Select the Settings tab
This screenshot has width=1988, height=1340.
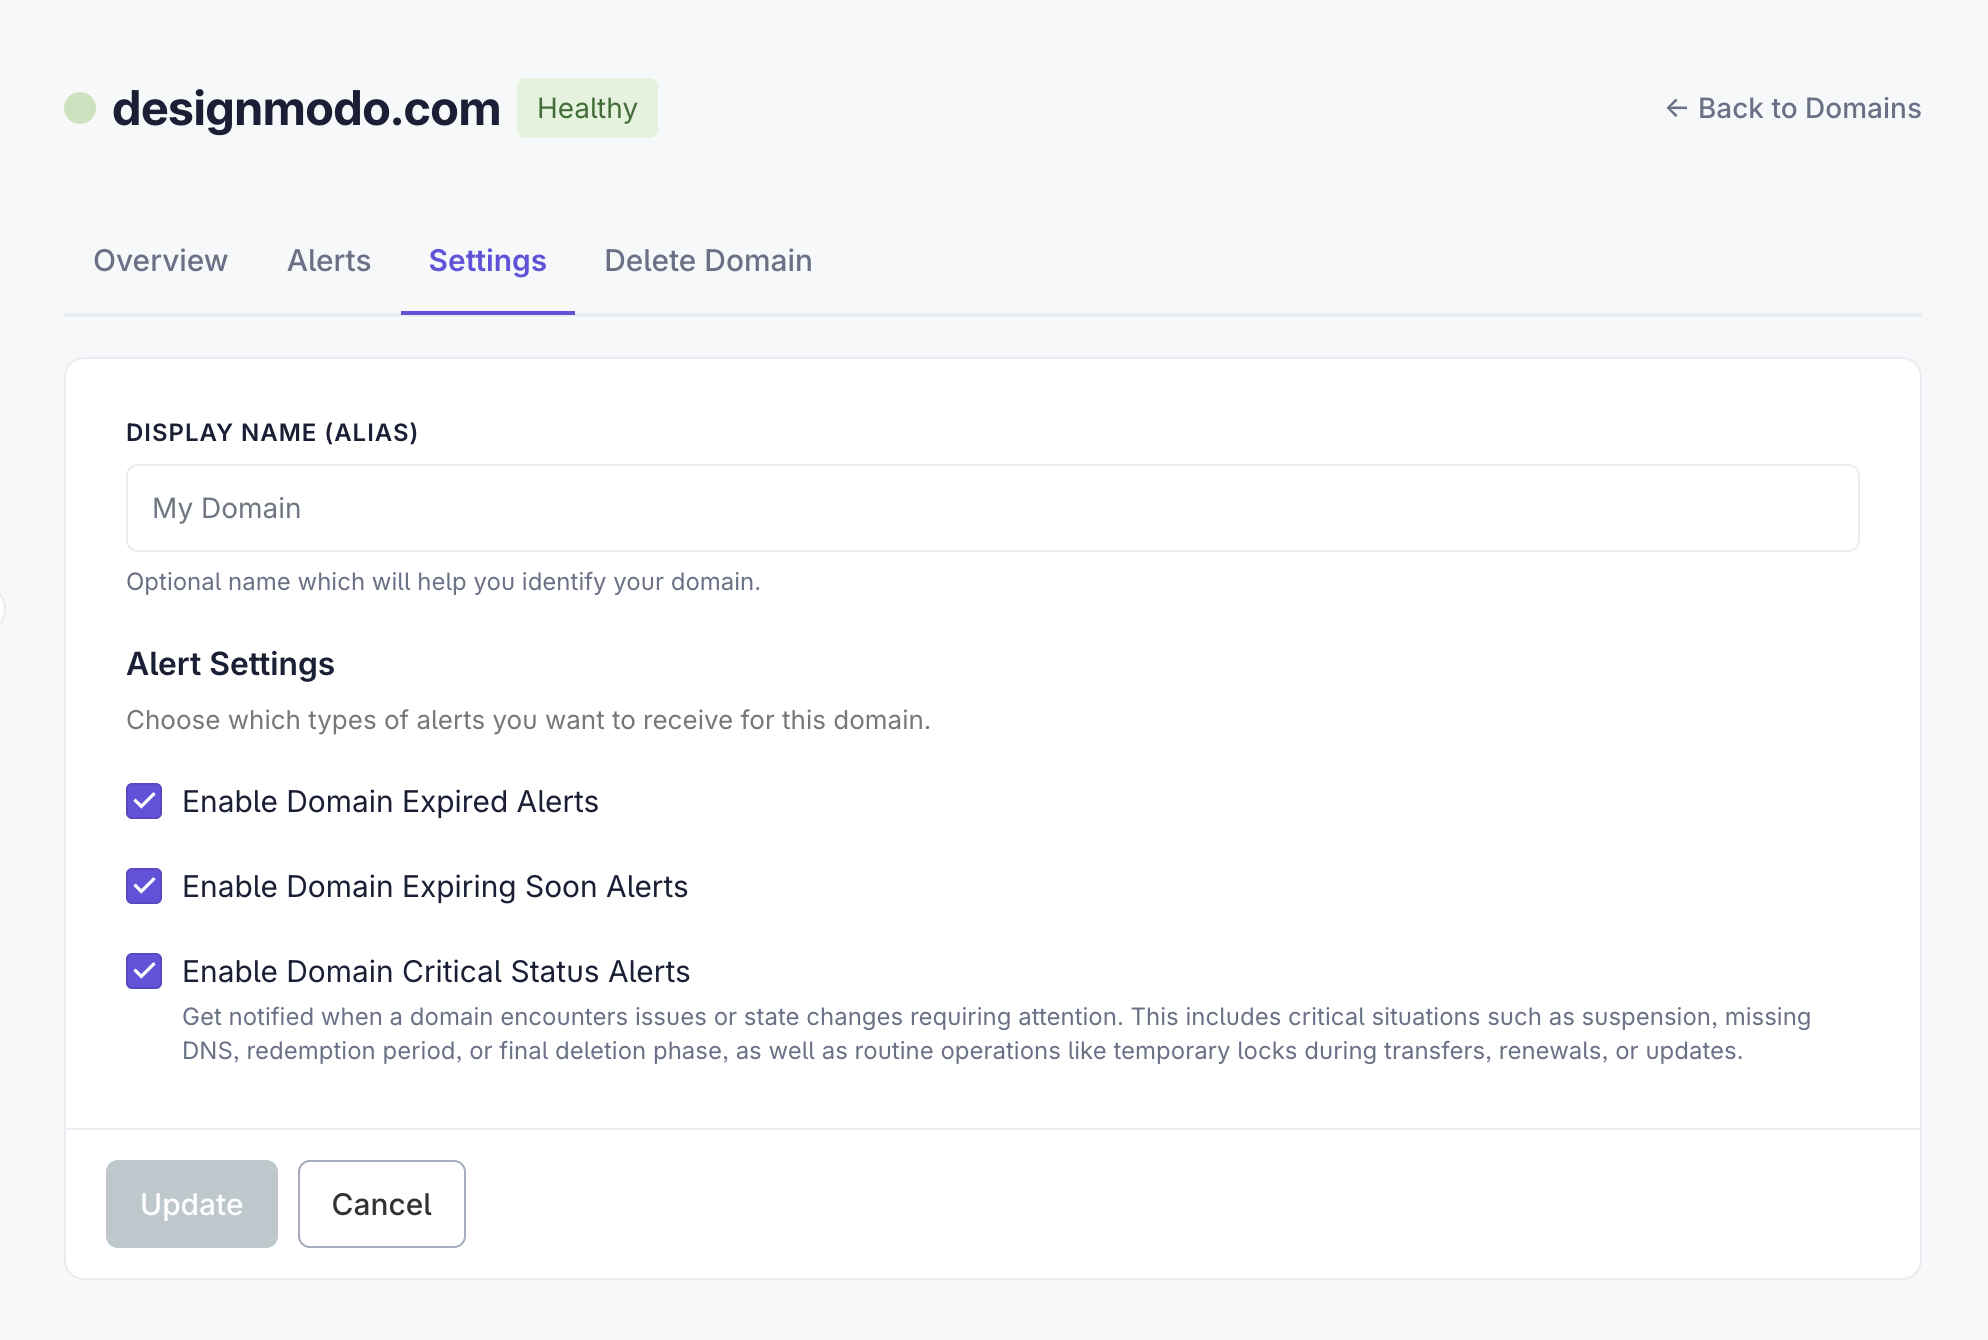pyautogui.click(x=488, y=261)
